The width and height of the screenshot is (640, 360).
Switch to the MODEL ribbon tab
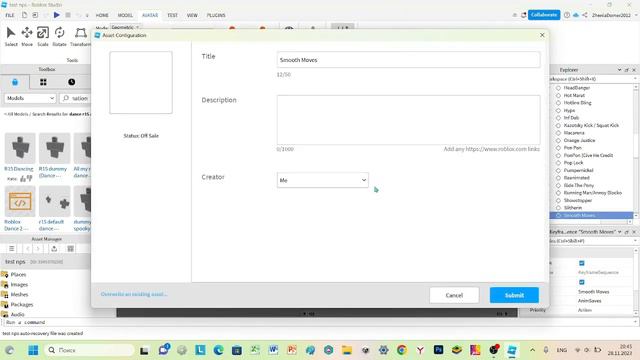pyautogui.click(x=125, y=15)
